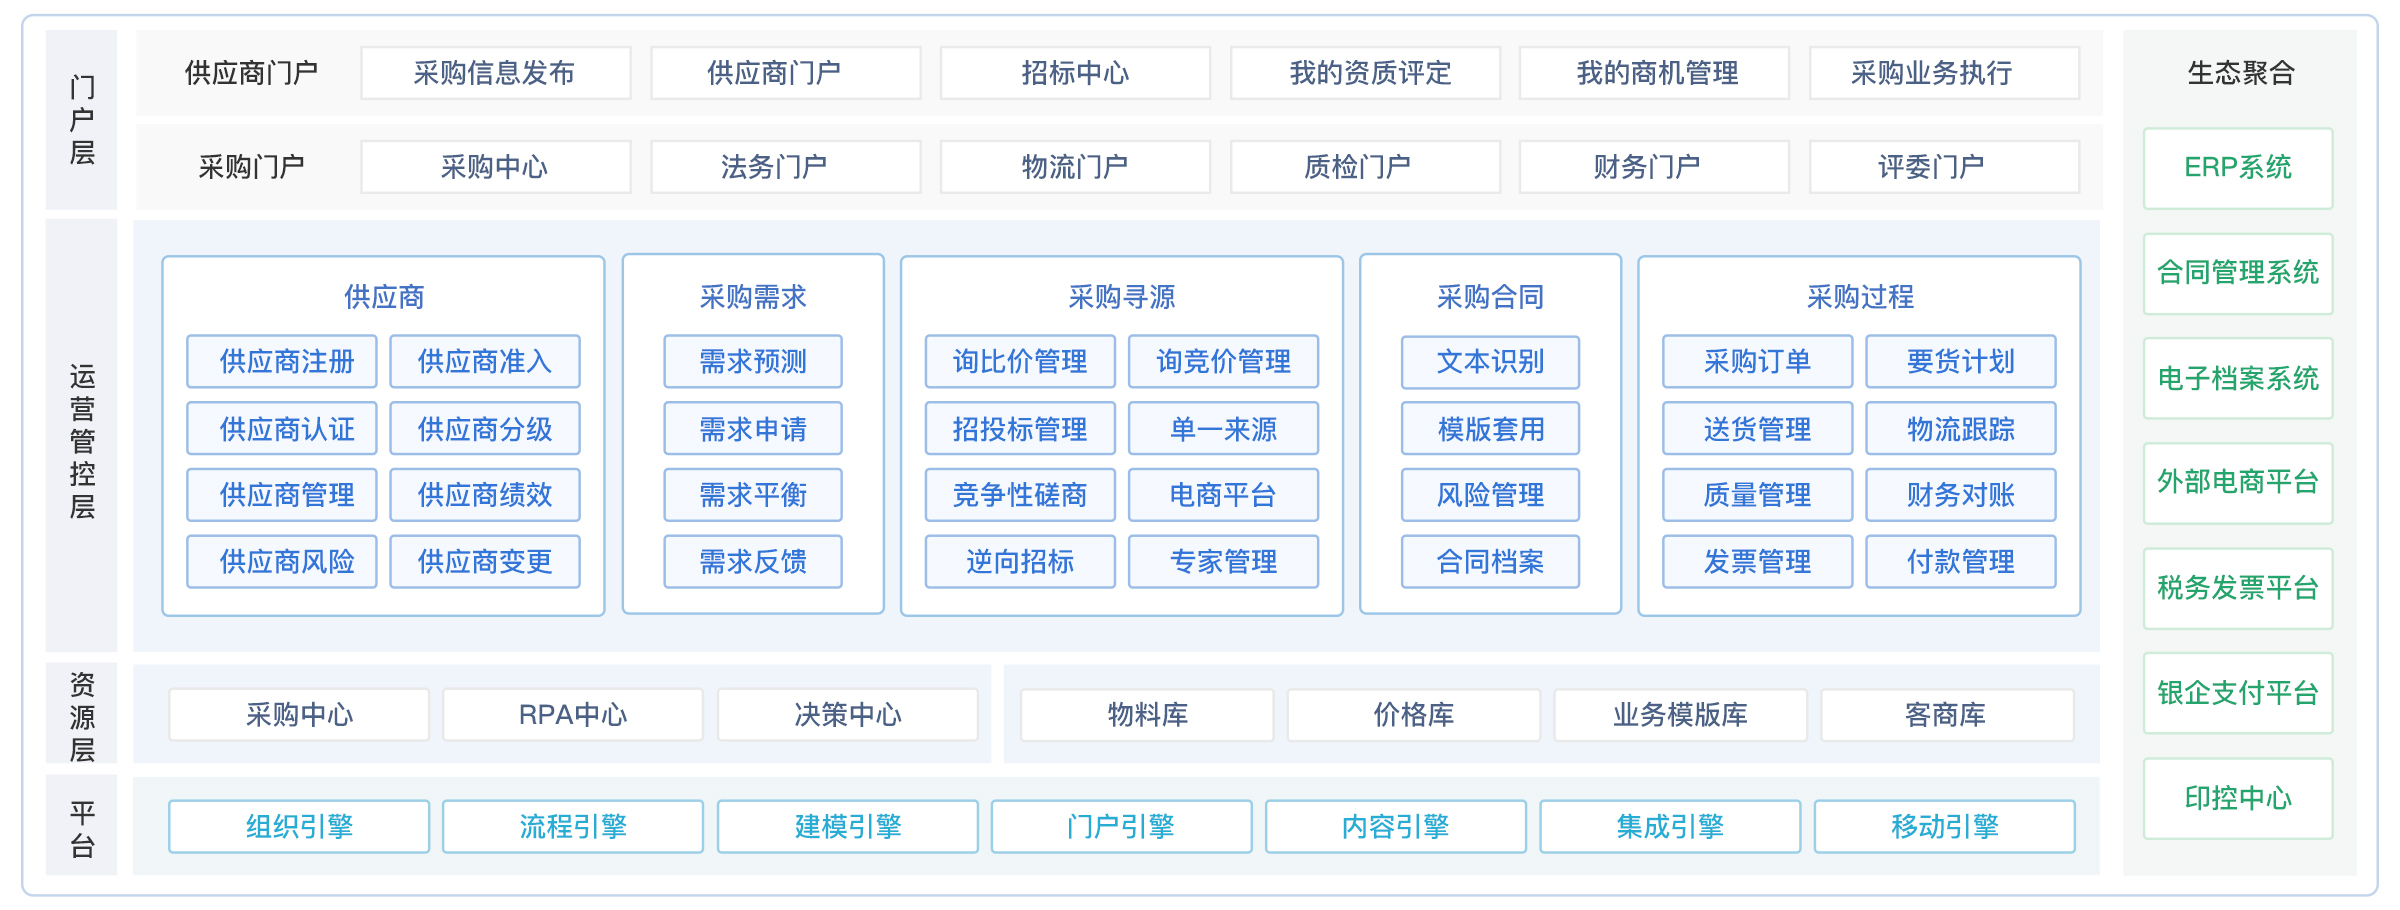The width and height of the screenshot is (2400, 910).
Task: Click 文本识别 under 采购合同
Action: (1490, 362)
